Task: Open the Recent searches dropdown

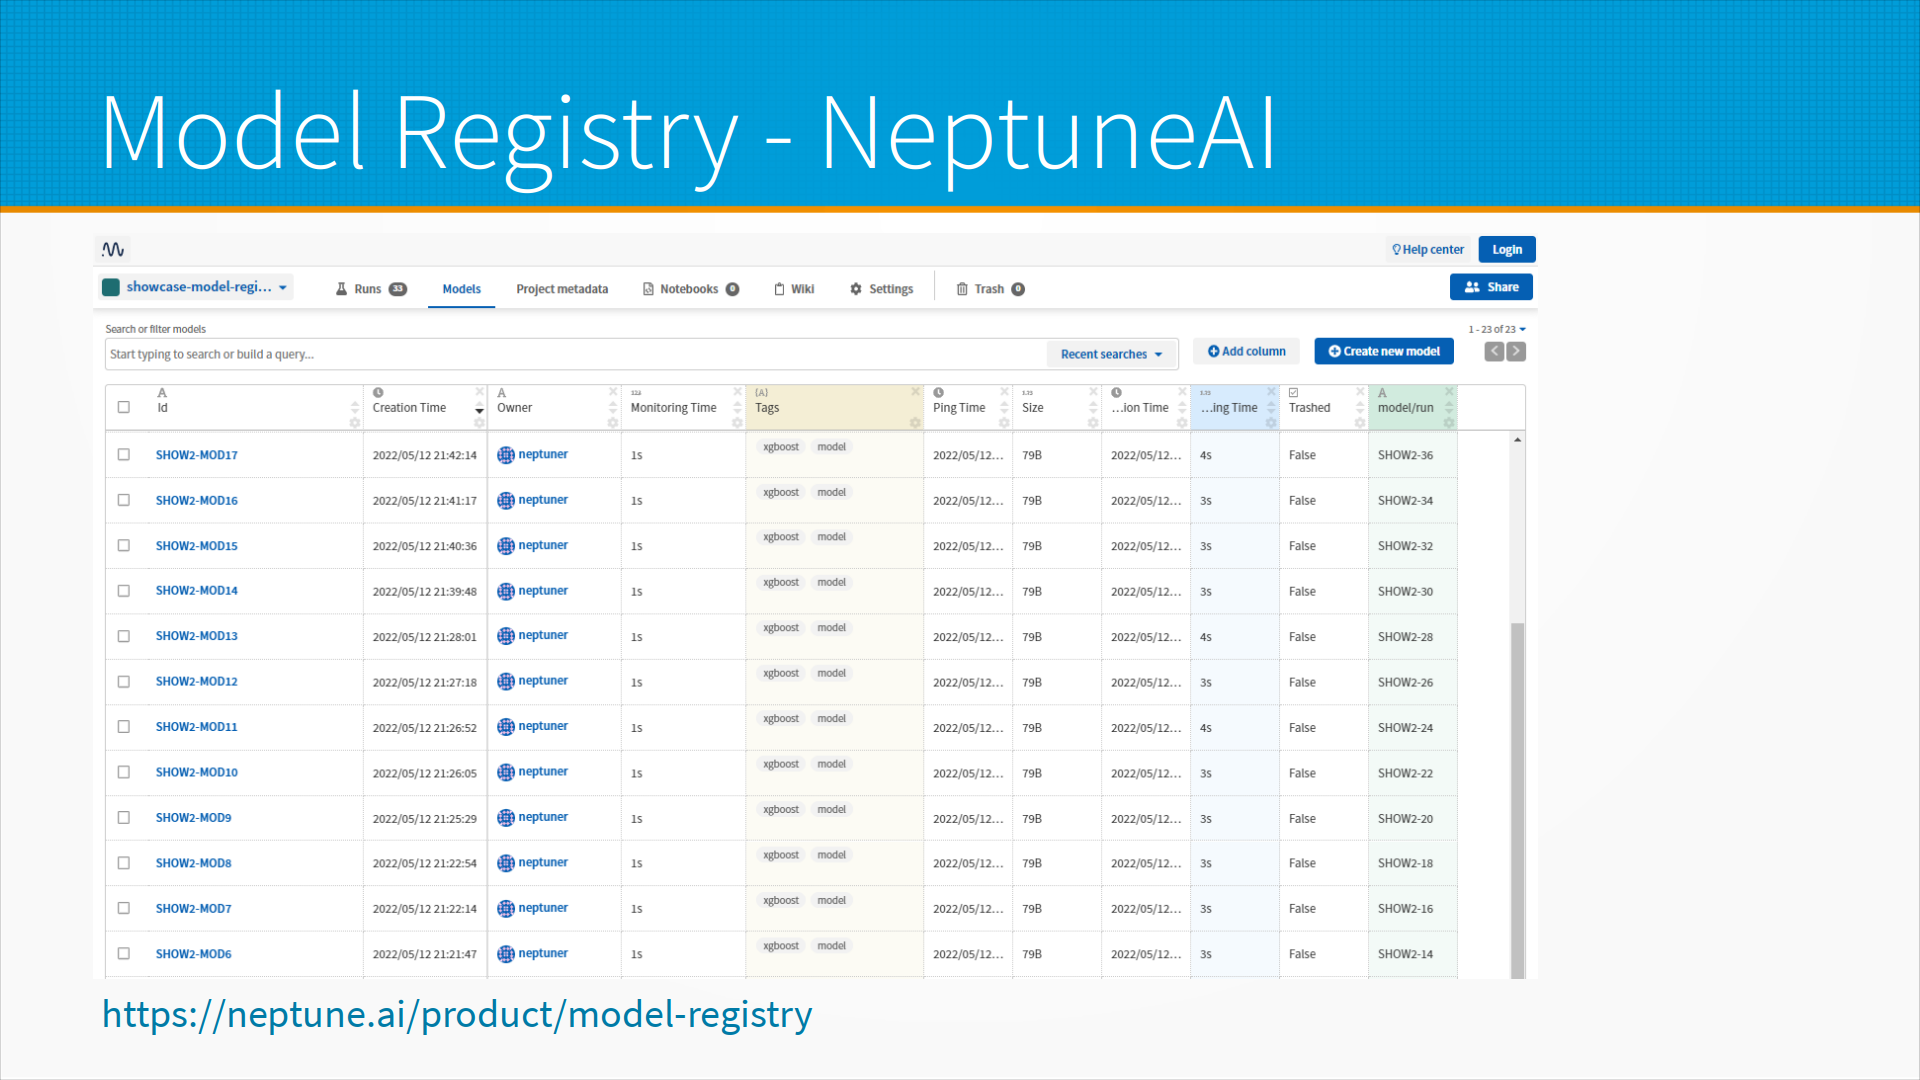Action: tap(1111, 354)
